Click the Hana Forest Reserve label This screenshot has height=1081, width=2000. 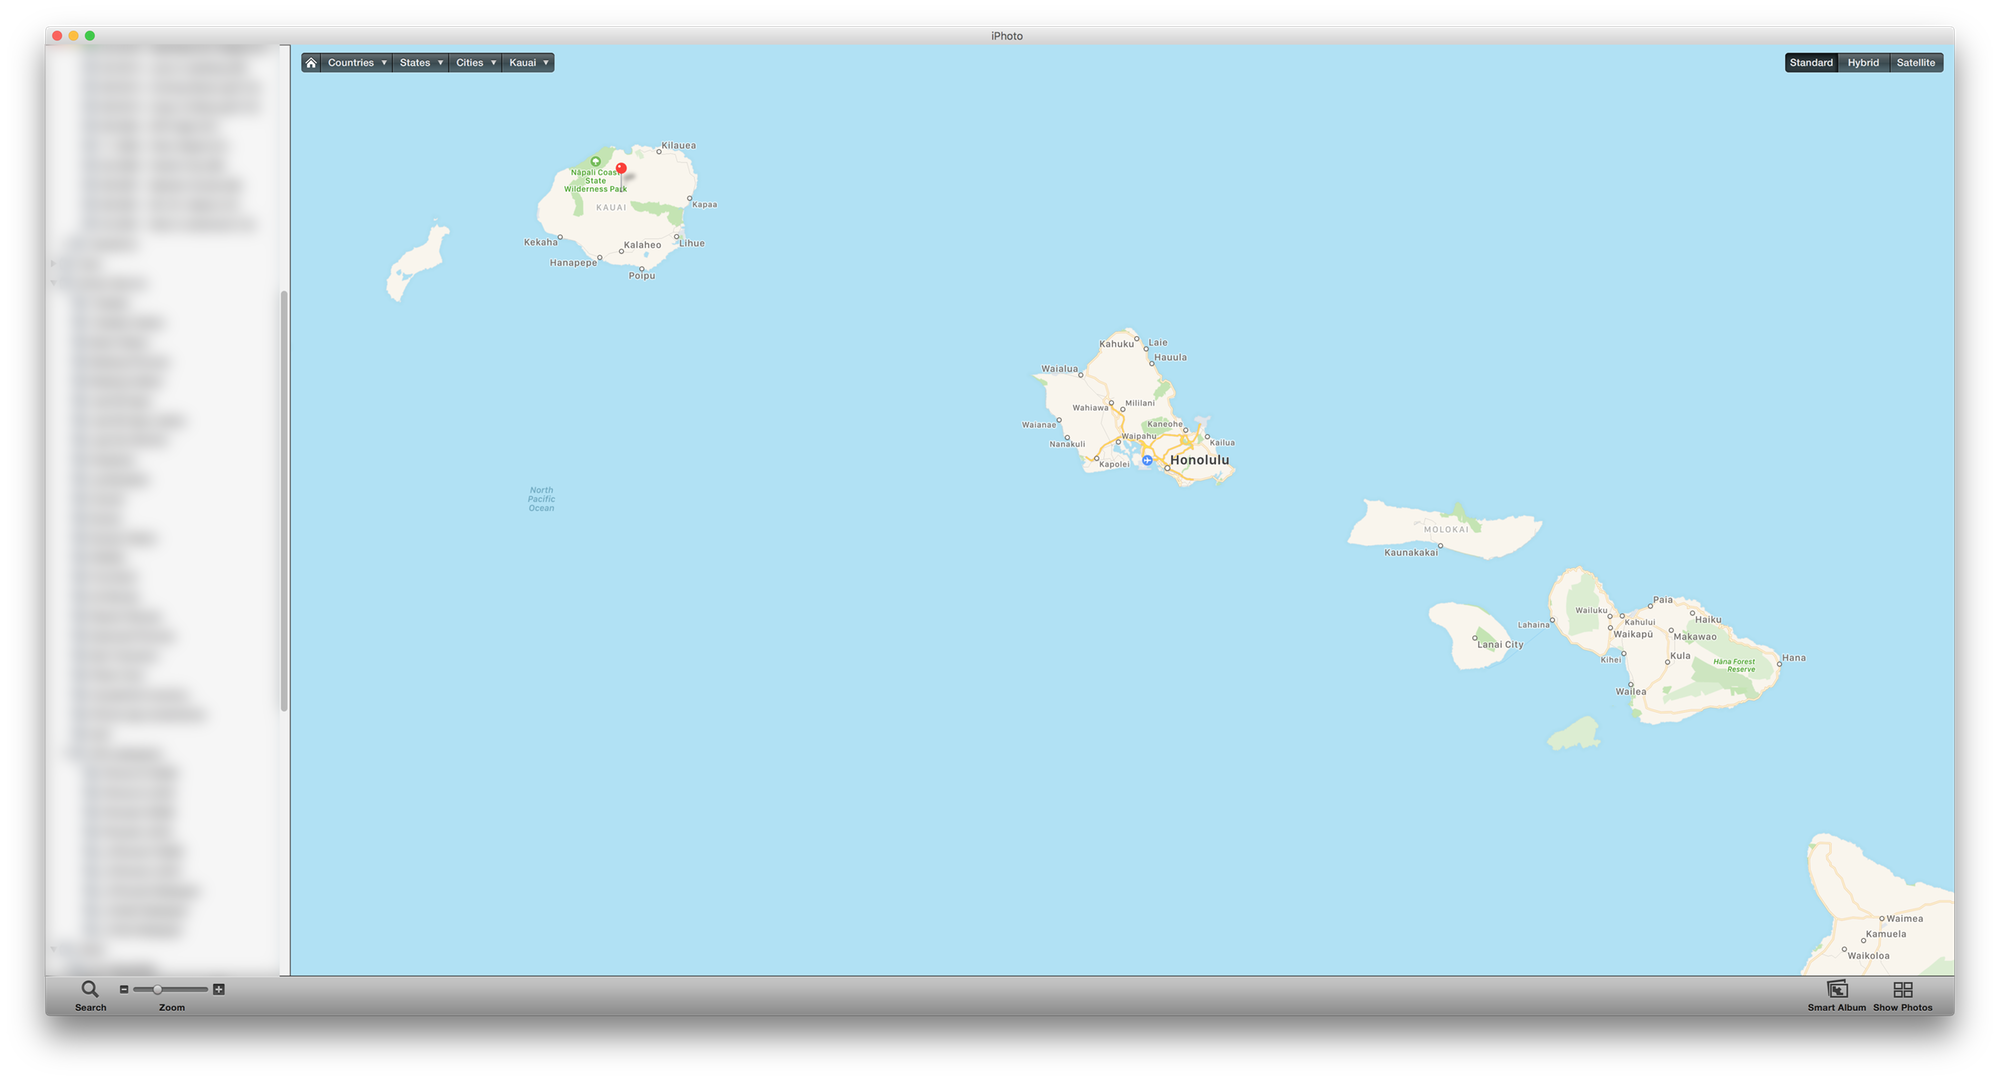click(x=1734, y=665)
